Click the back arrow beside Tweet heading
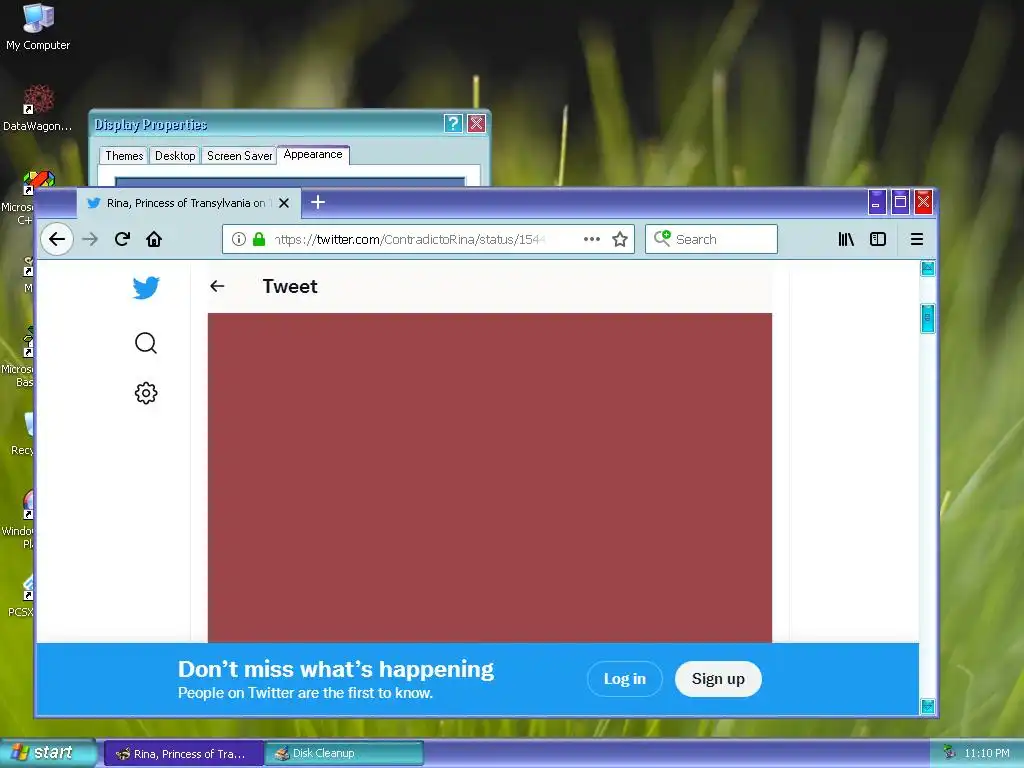The width and height of the screenshot is (1024, 768). (x=217, y=286)
